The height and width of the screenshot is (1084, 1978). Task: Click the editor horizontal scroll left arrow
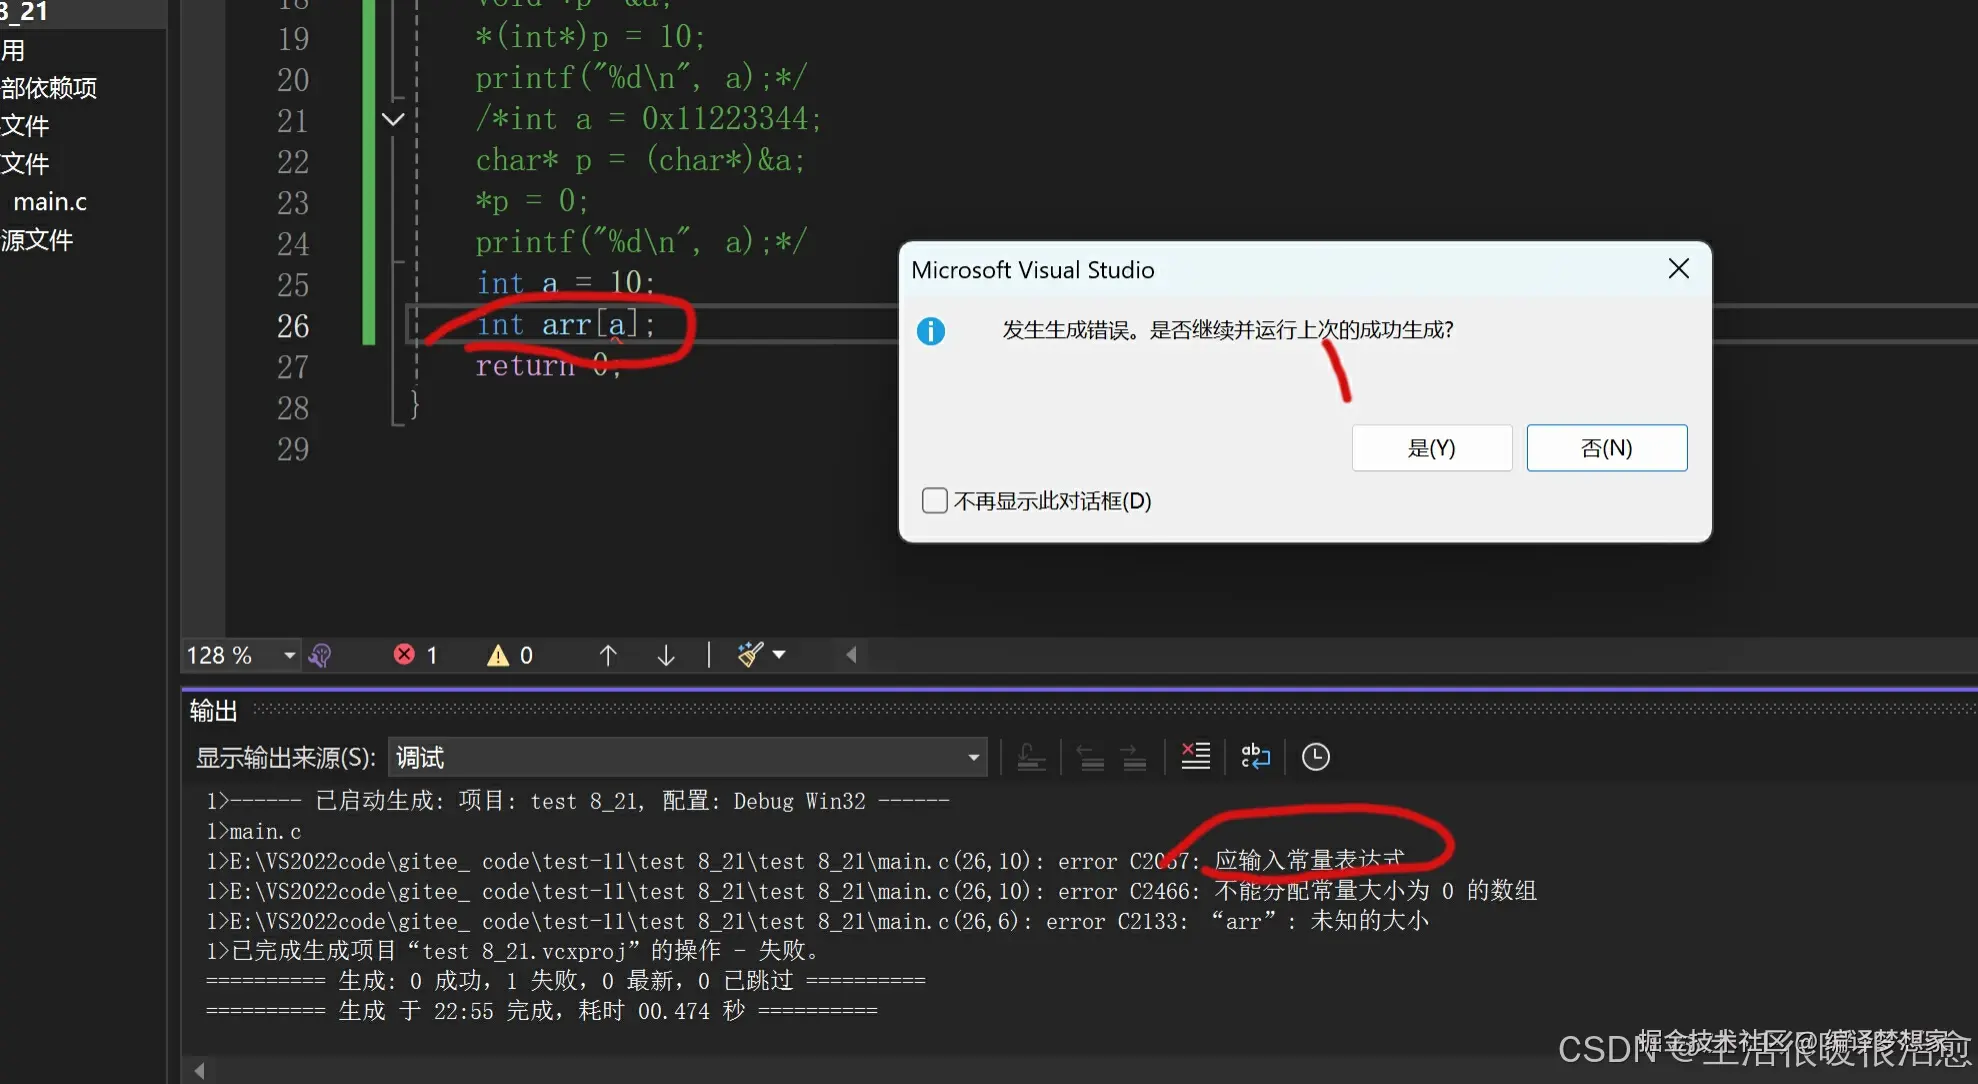(851, 655)
